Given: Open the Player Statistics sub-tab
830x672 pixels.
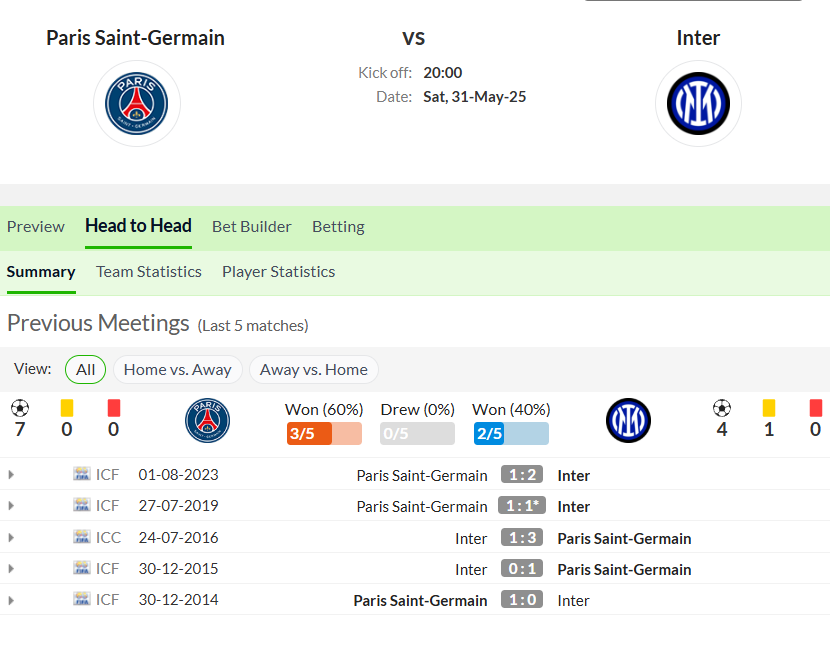Looking at the screenshot, I should pos(278,271).
